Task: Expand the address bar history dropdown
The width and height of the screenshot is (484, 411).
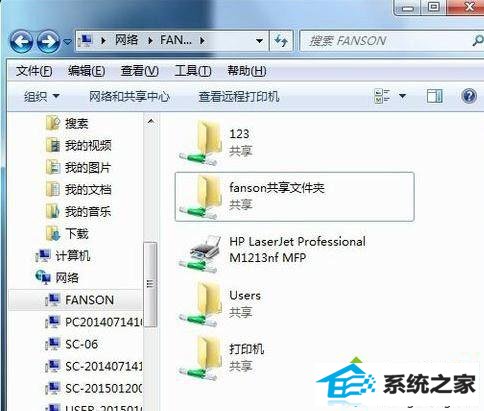Action: point(259,41)
